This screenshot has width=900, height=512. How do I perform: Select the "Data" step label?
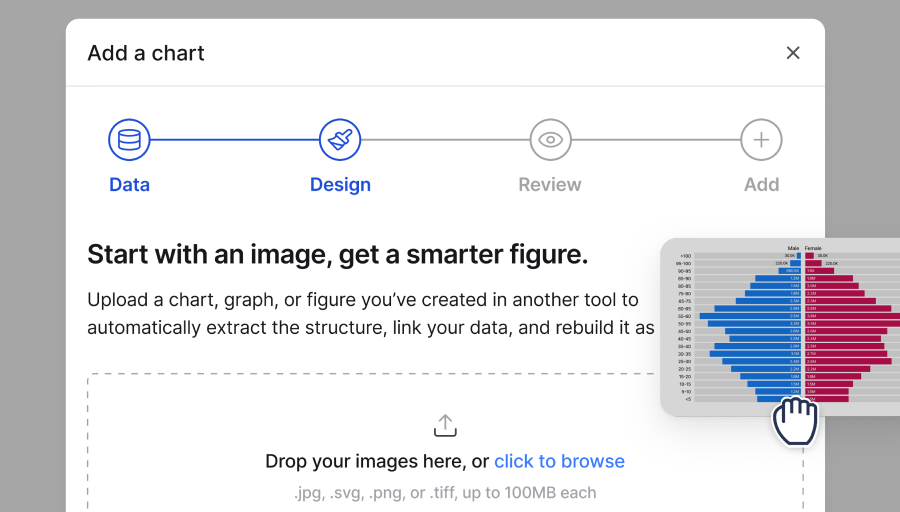pyautogui.click(x=129, y=185)
